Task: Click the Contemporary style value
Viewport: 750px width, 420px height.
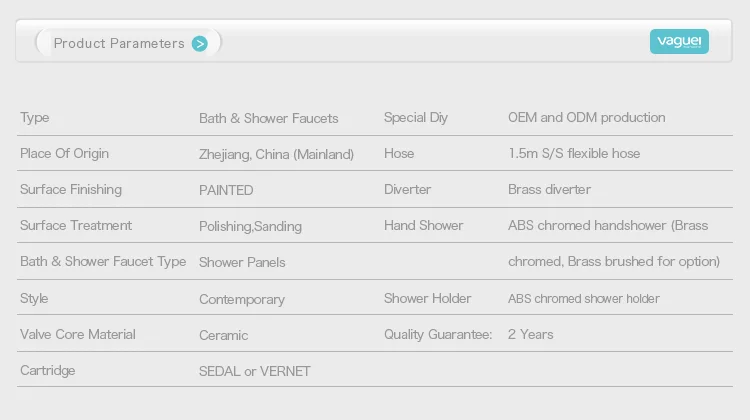Action: [242, 299]
